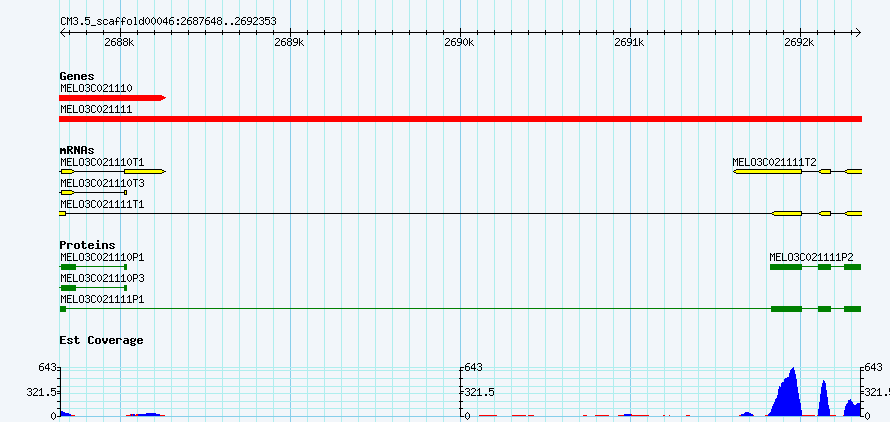890x422 pixels.
Task: Click the scaffold00046 coordinate range text
Action: 169,22
